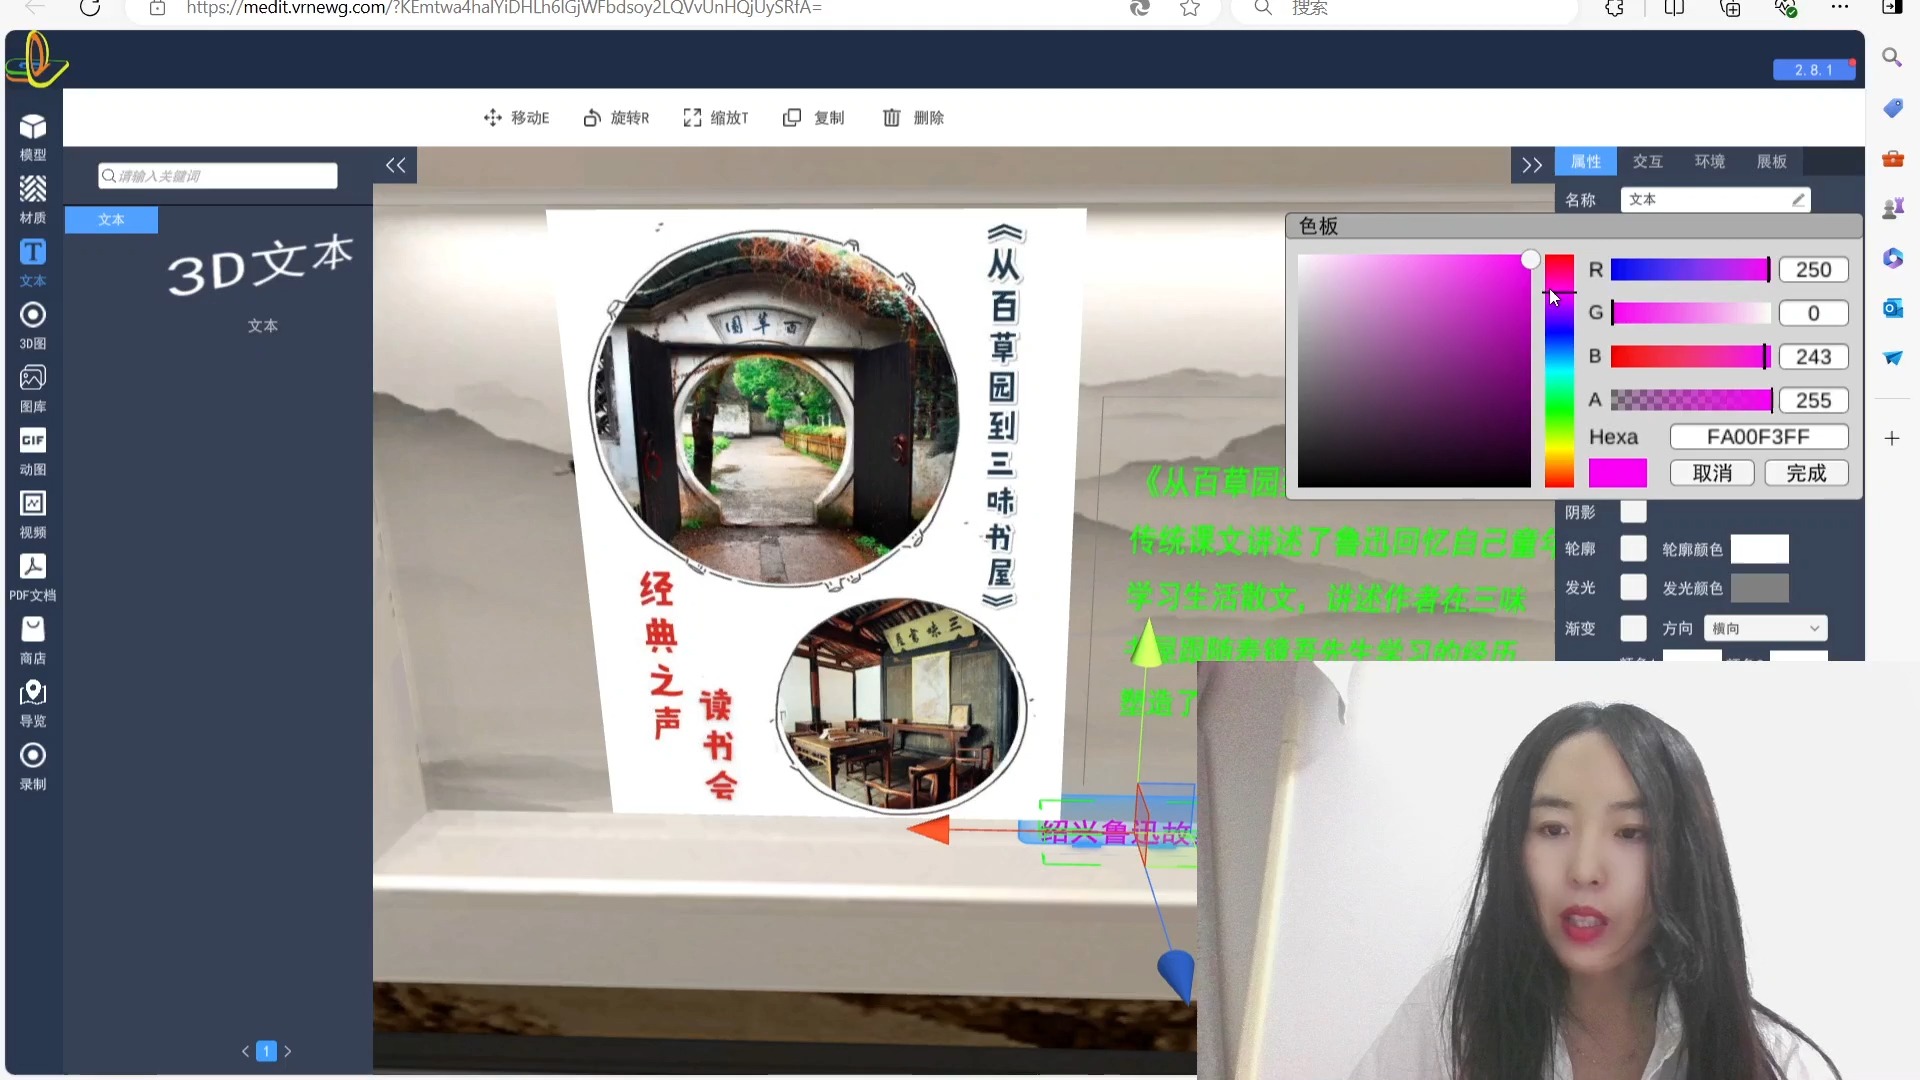Viewport: 1920px width, 1080px height.
Task: Open the 图库 (Gallery) sidebar section
Action: (33, 389)
